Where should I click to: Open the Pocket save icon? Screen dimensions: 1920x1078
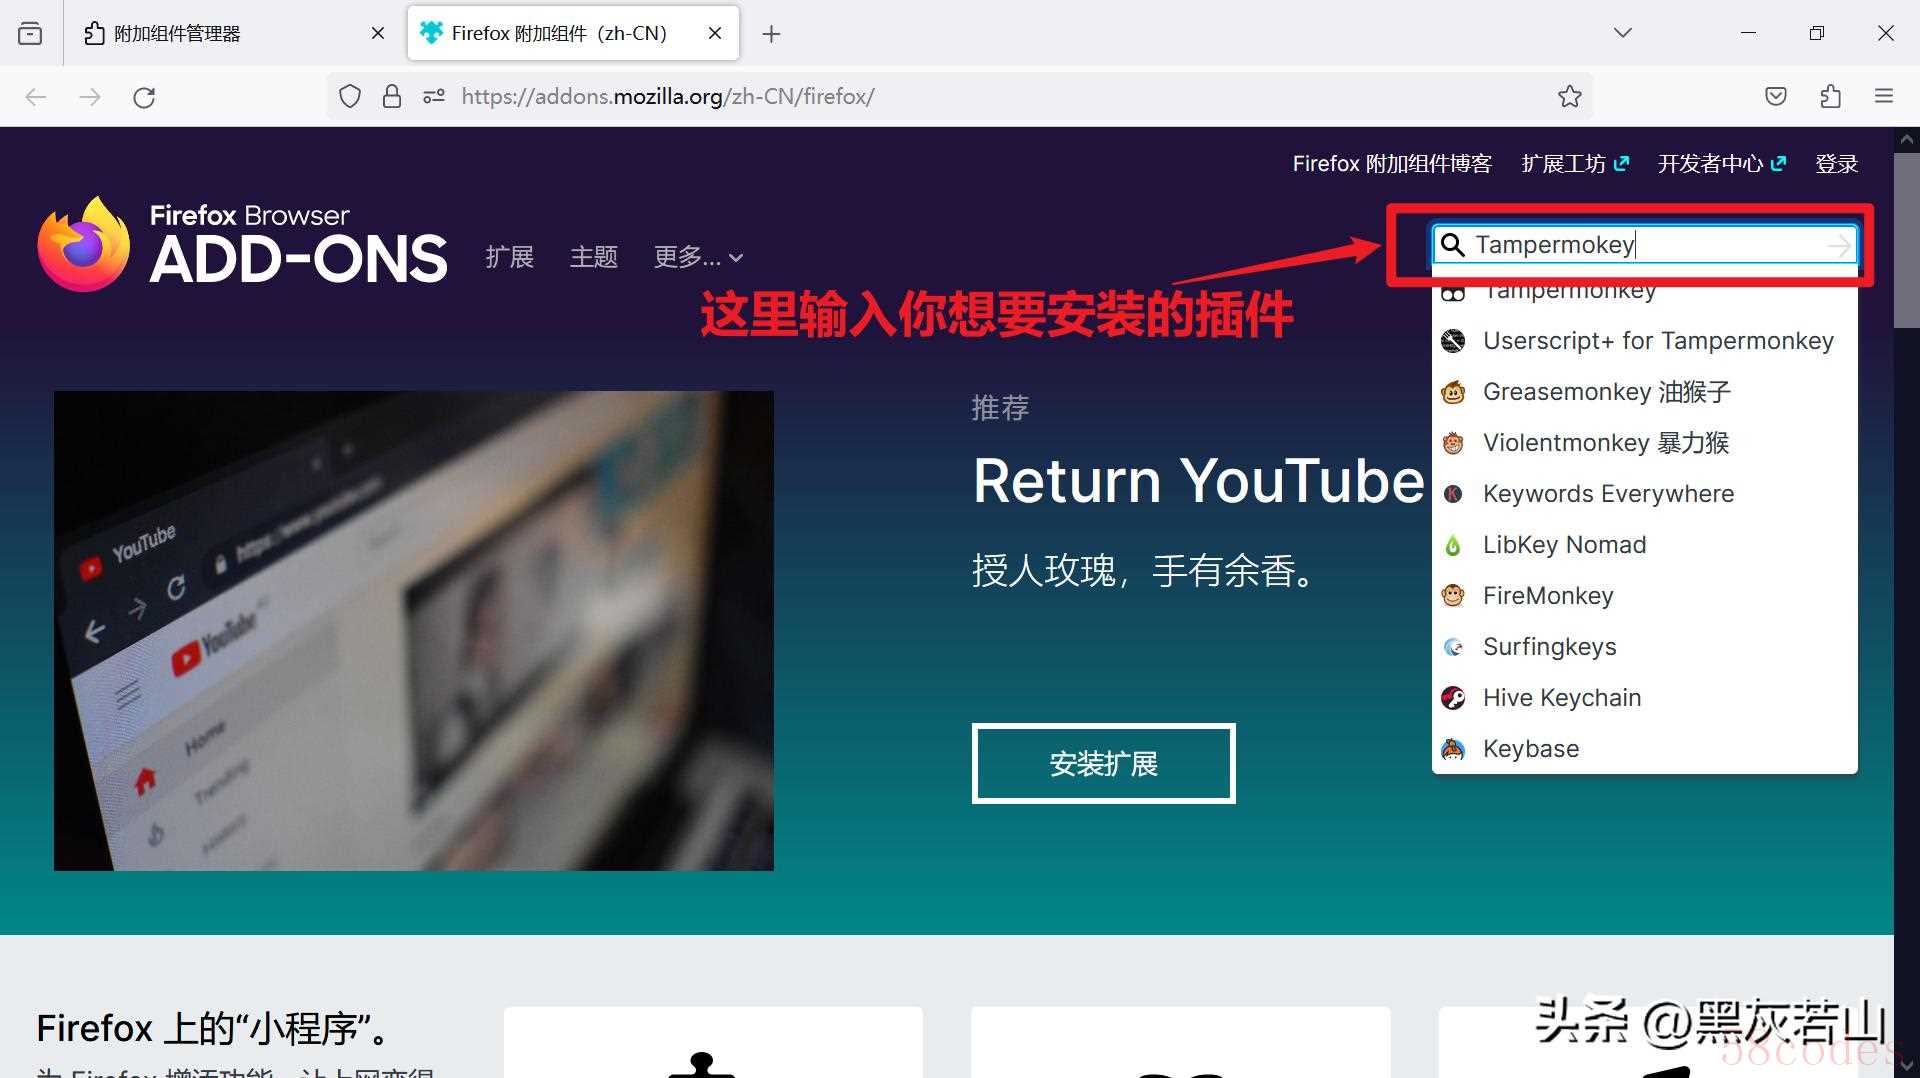[1776, 97]
